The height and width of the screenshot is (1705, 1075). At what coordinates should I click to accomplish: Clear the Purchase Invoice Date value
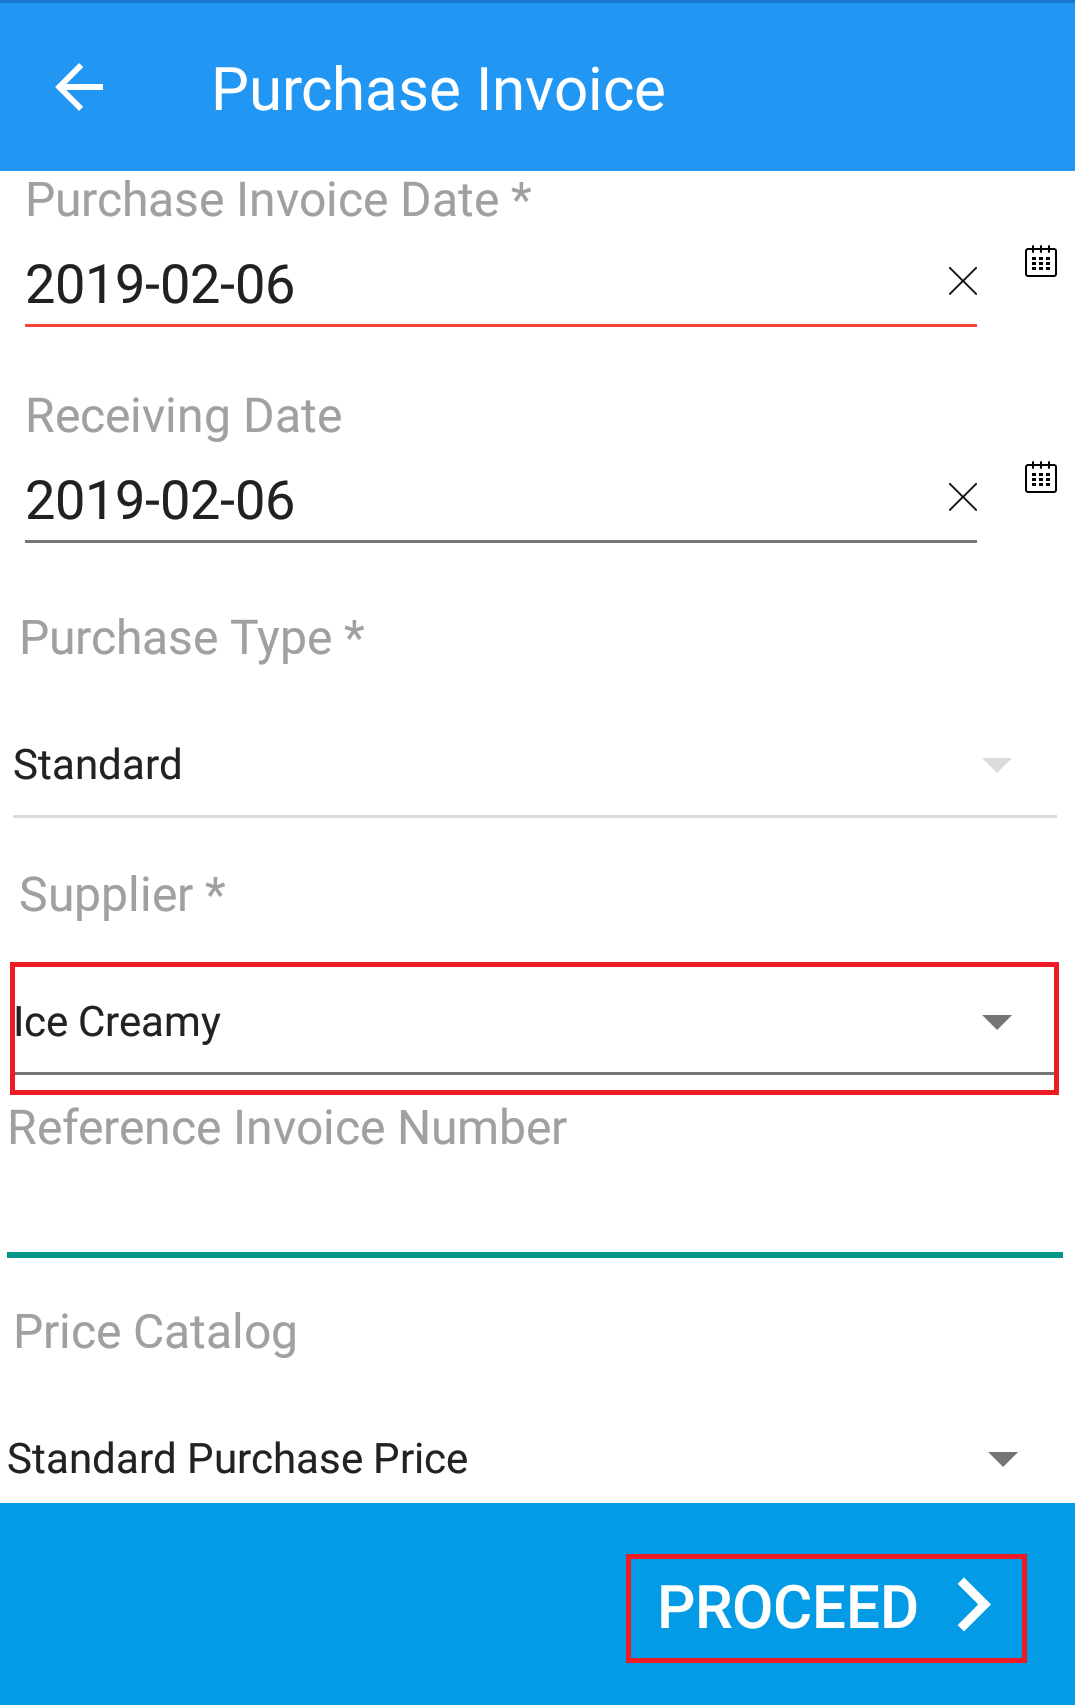point(962,281)
